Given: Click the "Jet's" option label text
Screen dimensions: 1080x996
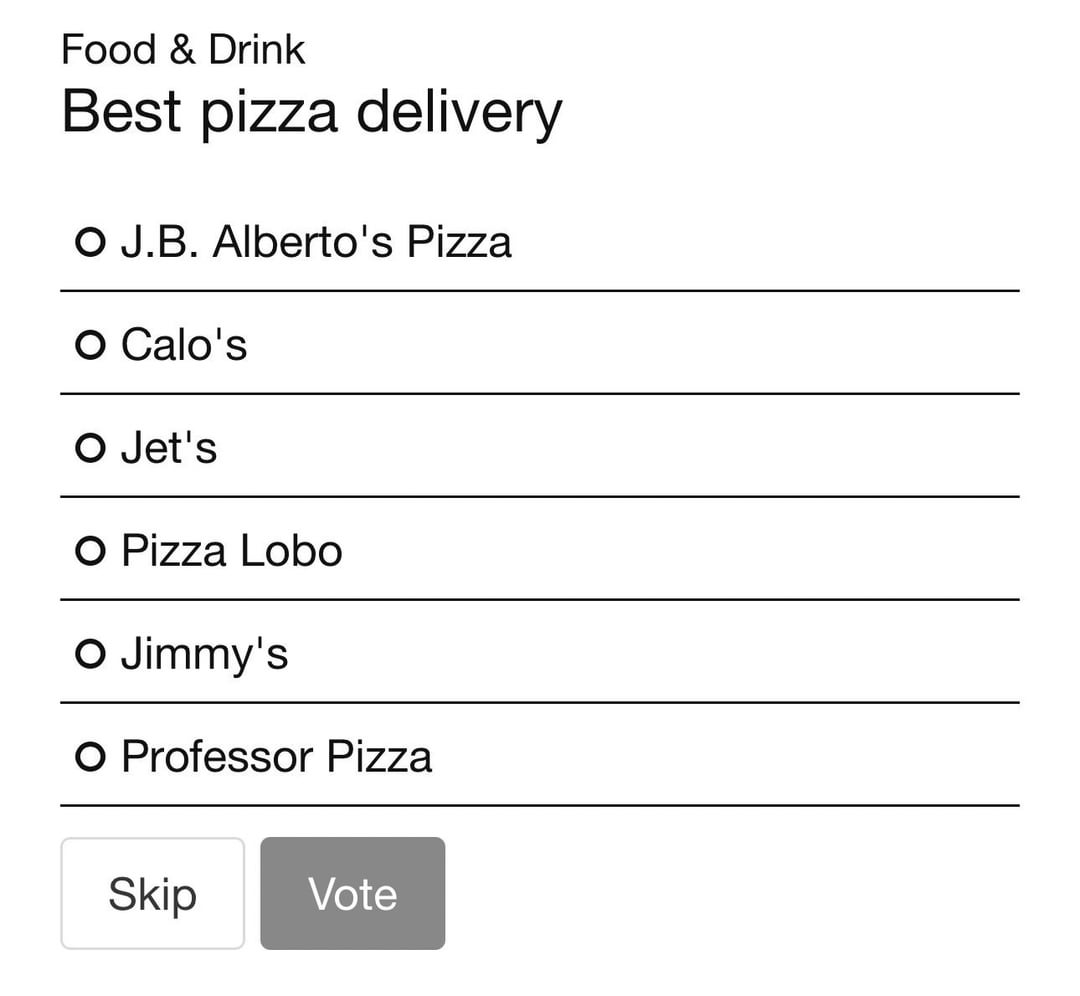Looking at the screenshot, I should 169,448.
